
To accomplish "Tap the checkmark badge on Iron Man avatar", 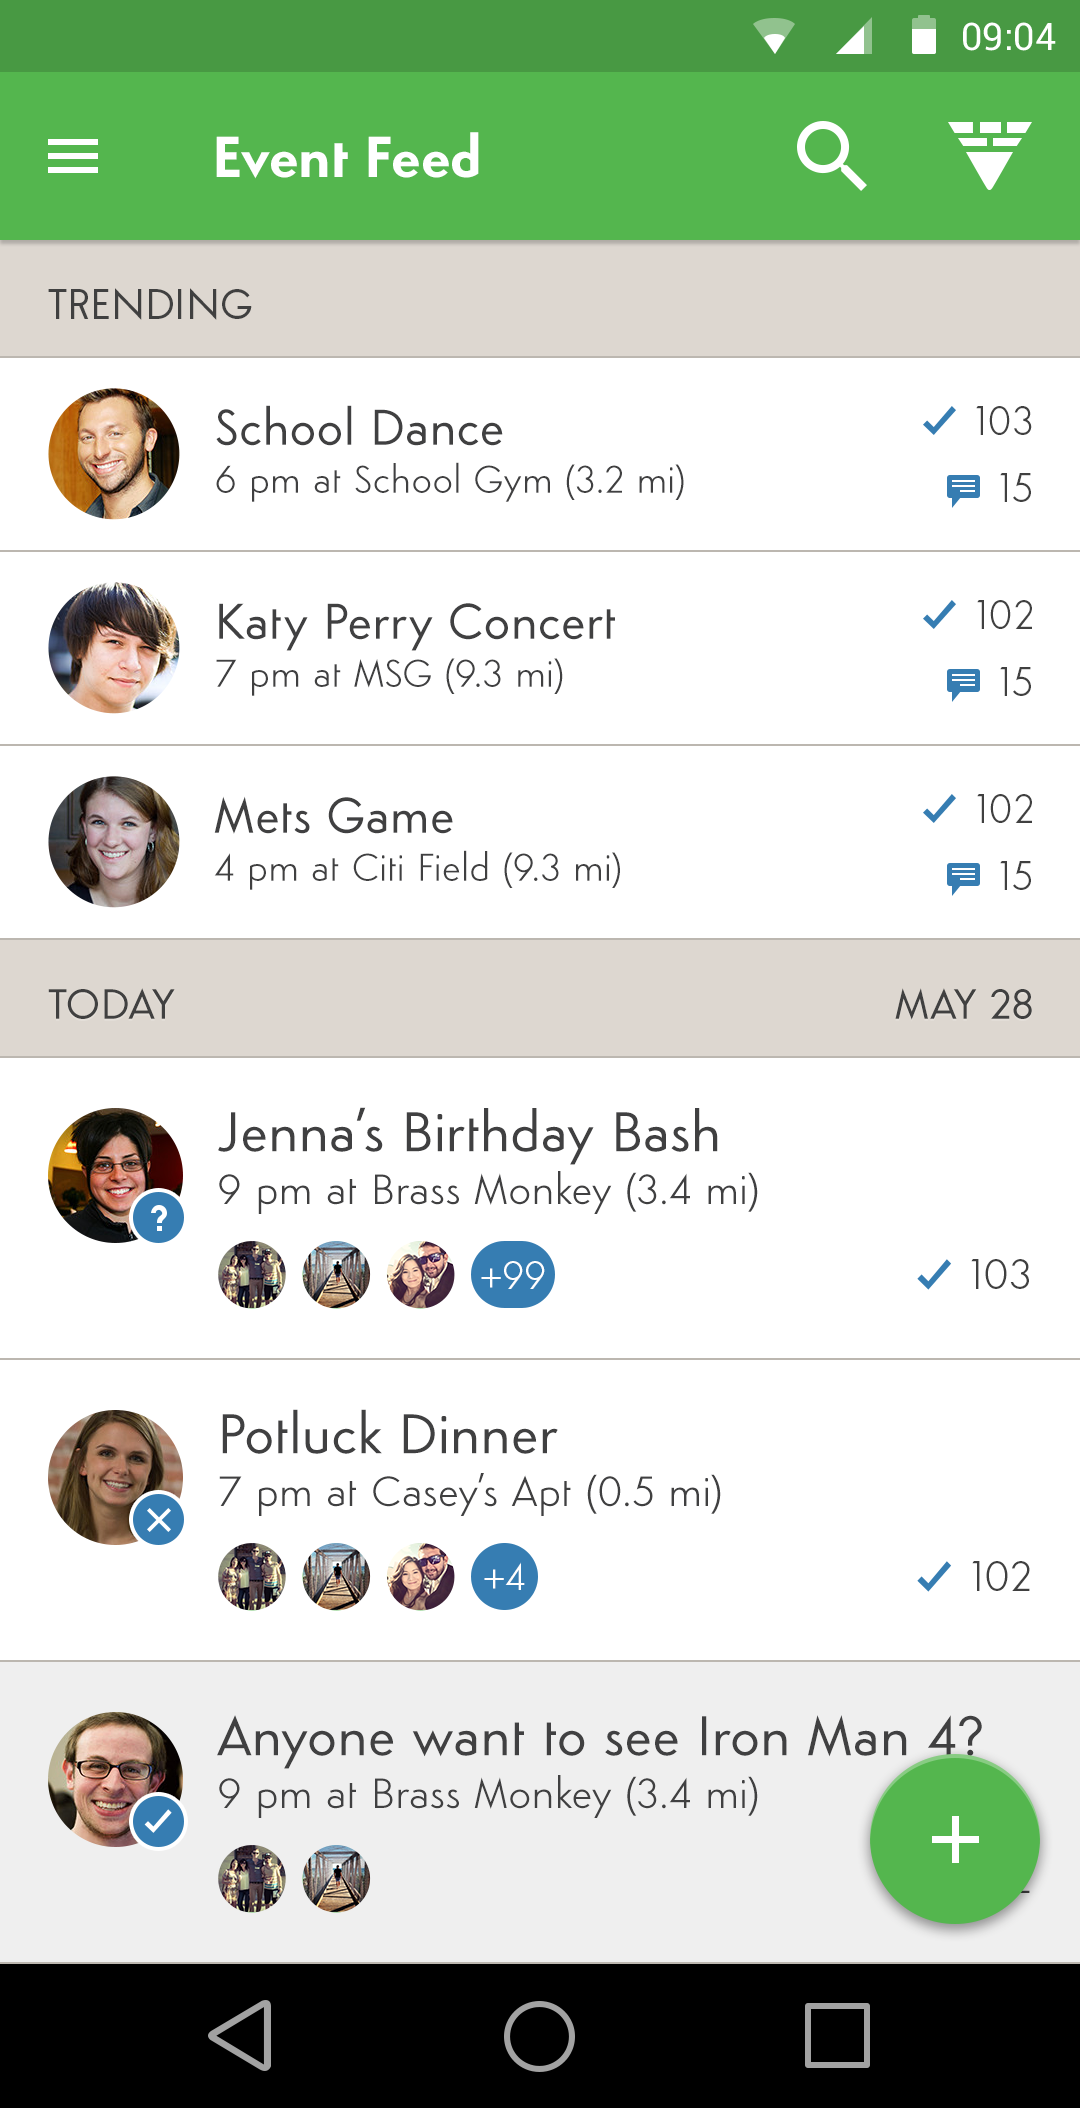I will click(x=159, y=1822).
